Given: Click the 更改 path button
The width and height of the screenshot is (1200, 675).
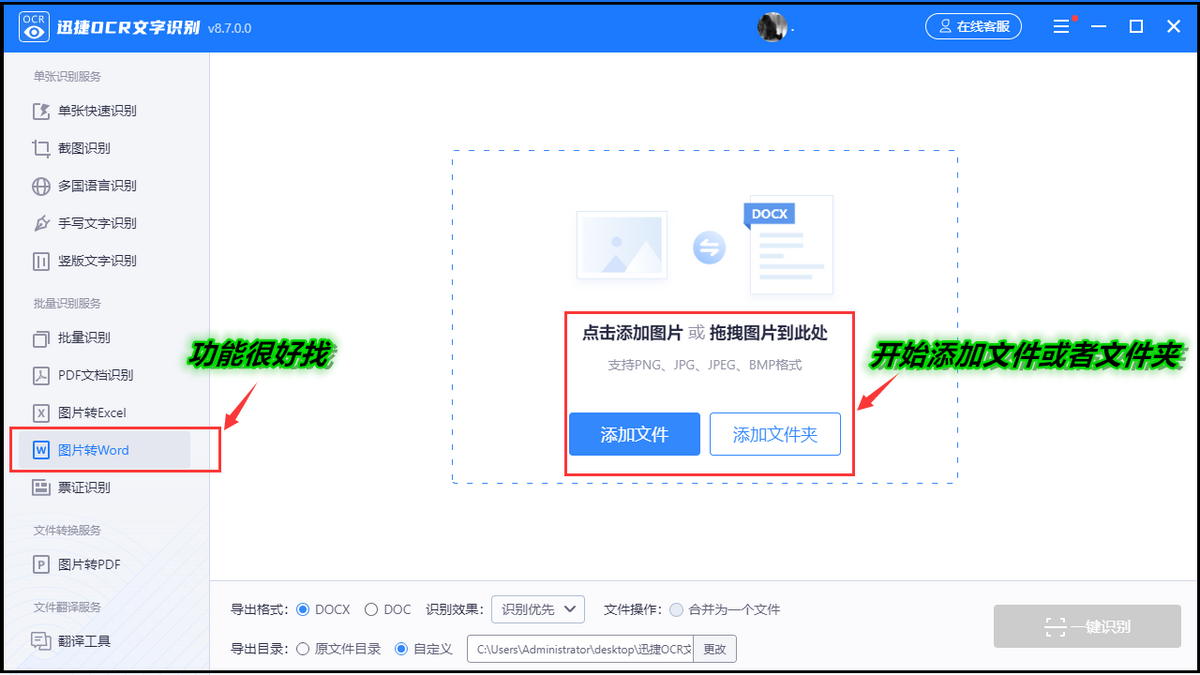Looking at the screenshot, I should (x=715, y=649).
